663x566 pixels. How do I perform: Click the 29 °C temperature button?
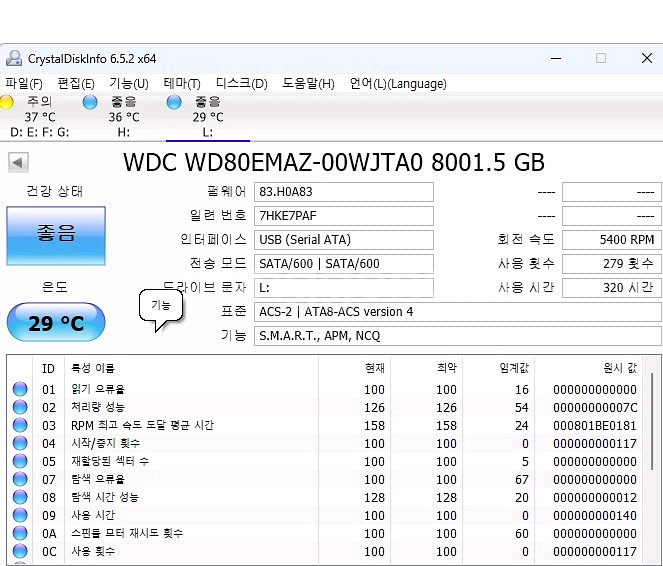point(56,323)
